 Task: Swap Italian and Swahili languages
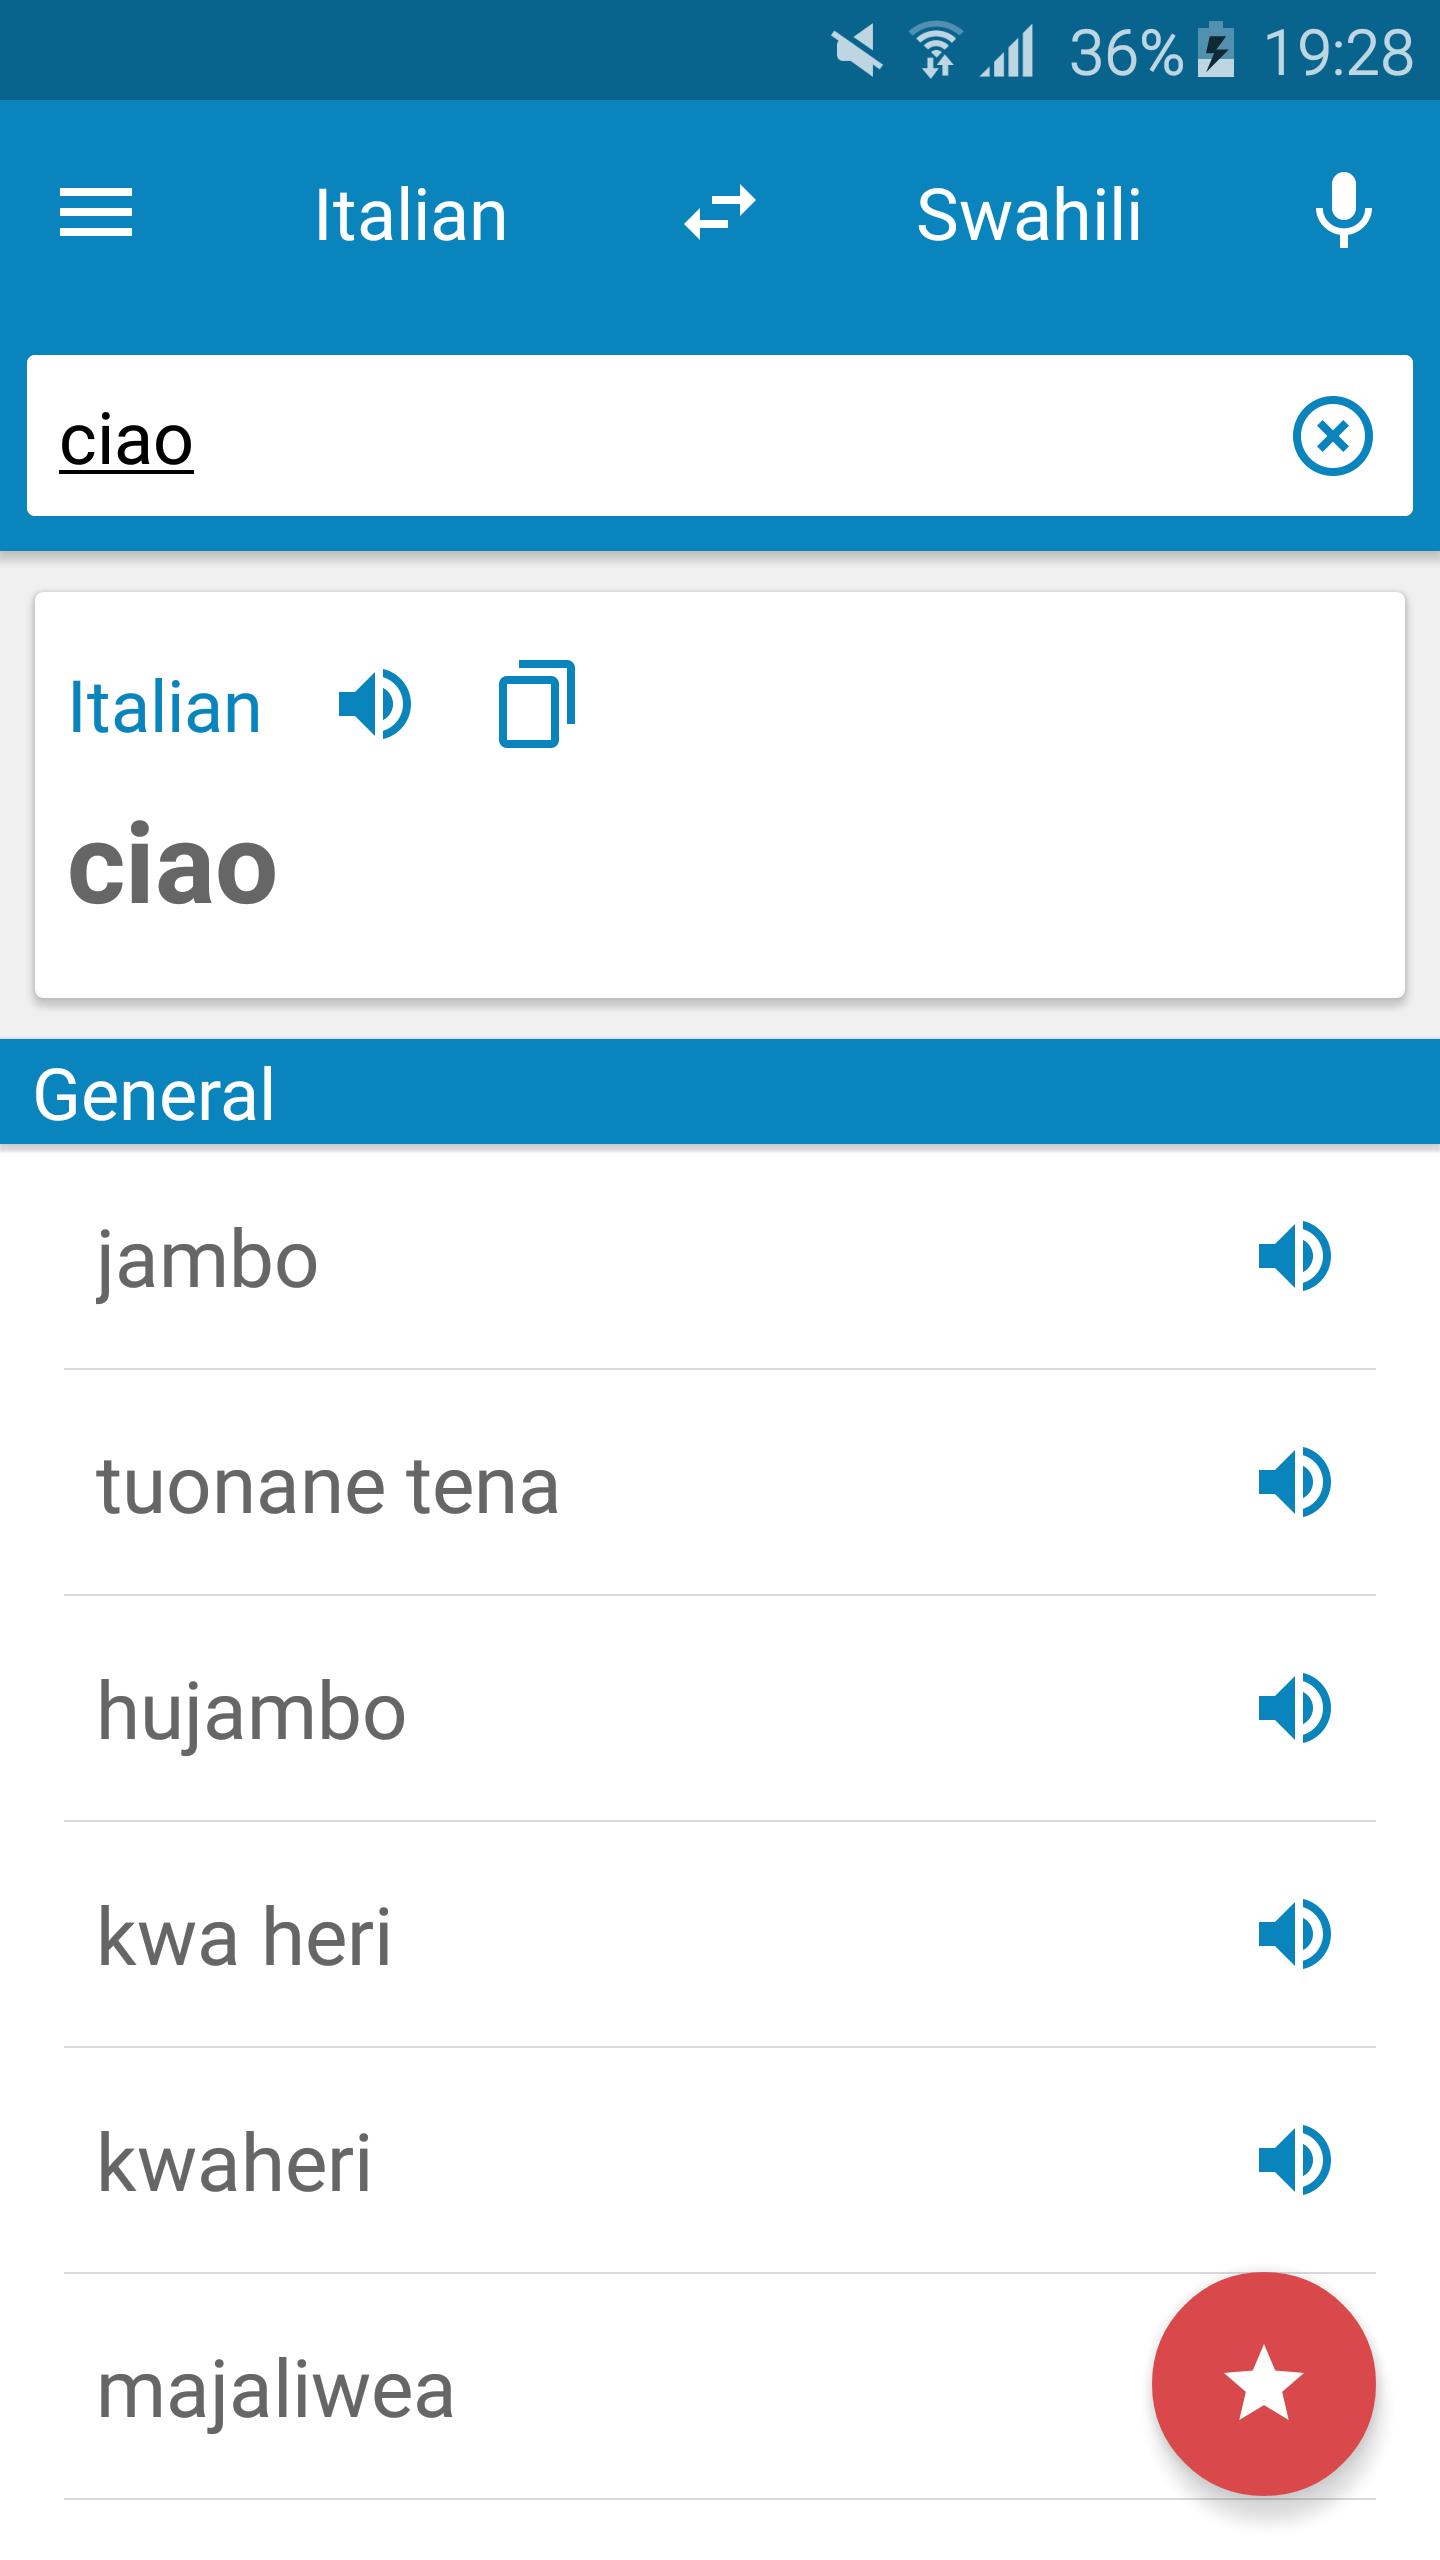[720, 214]
